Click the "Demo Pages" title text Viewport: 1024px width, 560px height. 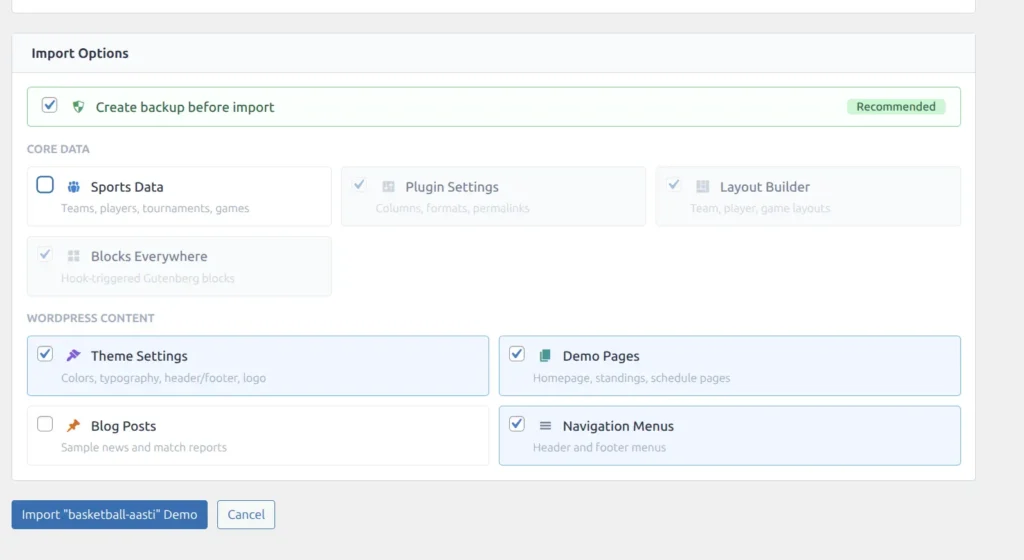[601, 356]
